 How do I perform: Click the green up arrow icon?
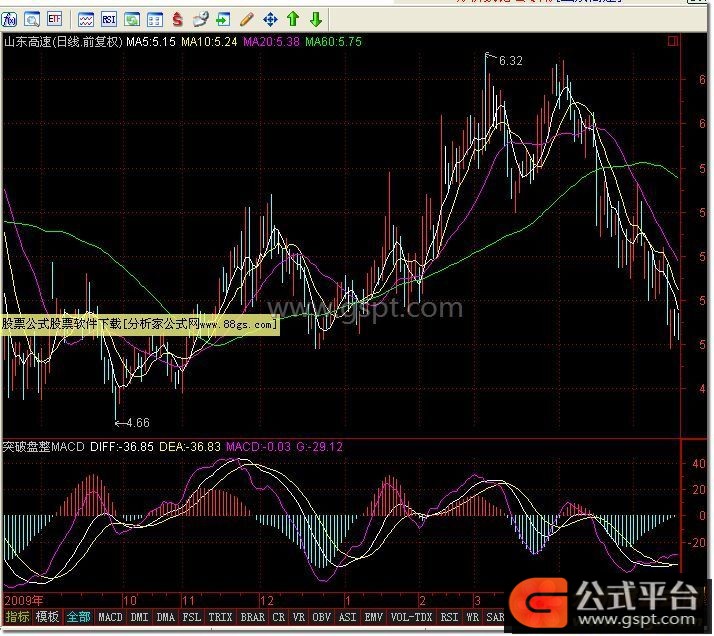pos(293,19)
